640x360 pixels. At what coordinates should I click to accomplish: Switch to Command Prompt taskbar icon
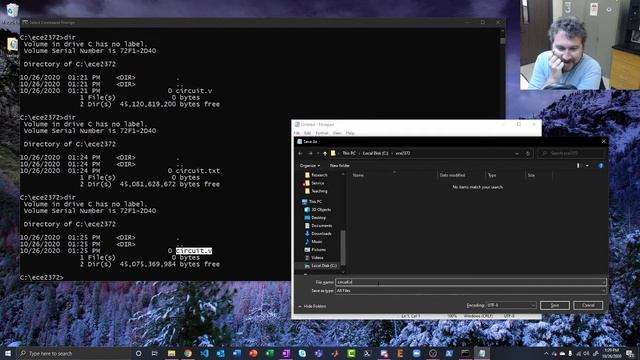click(465, 353)
